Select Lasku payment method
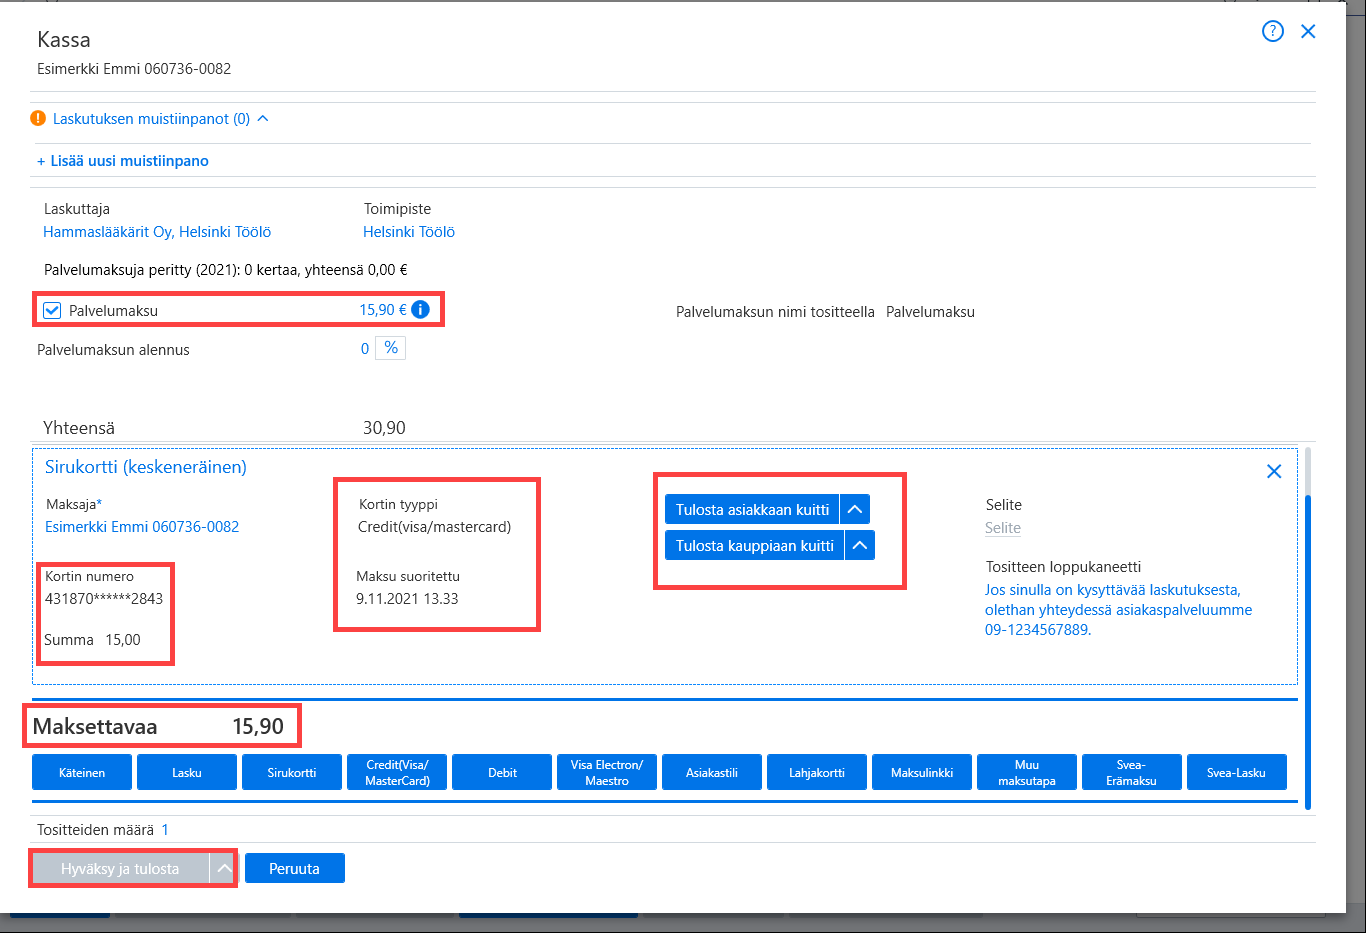 [187, 772]
